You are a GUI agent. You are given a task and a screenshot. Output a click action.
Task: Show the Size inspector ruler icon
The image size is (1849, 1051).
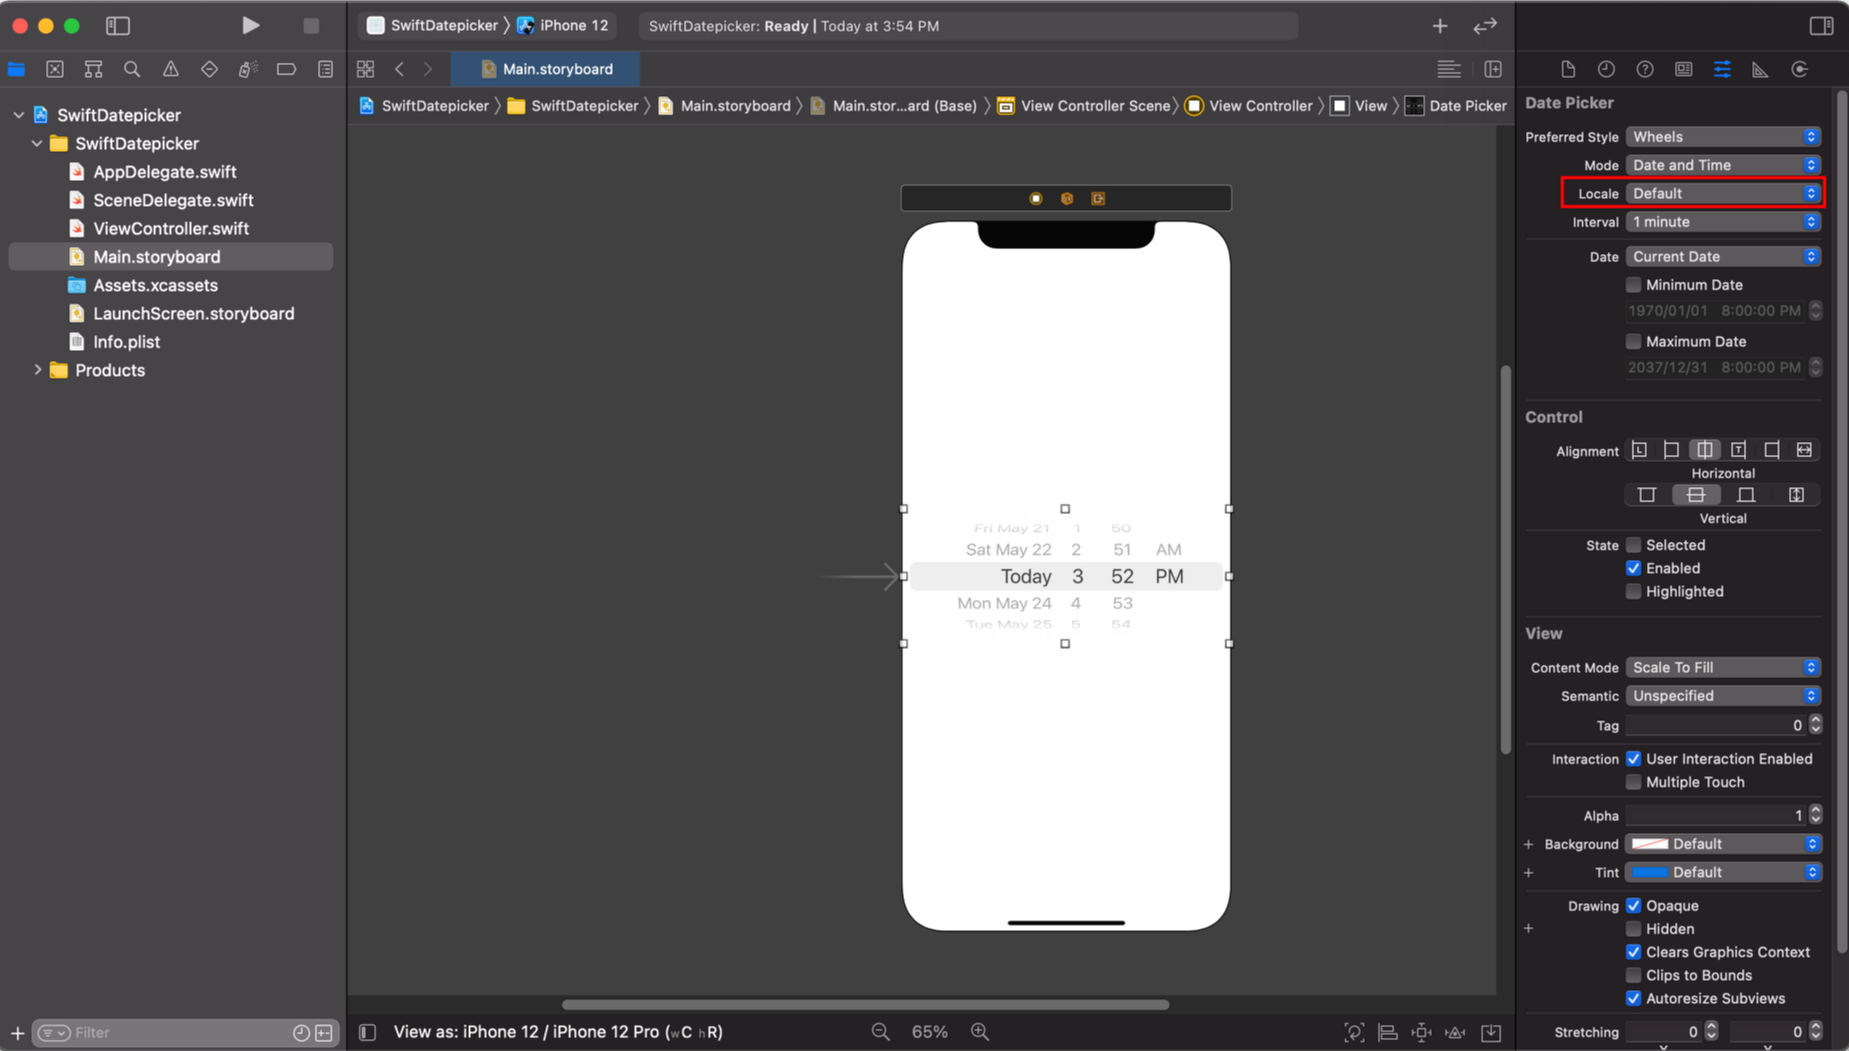1760,69
